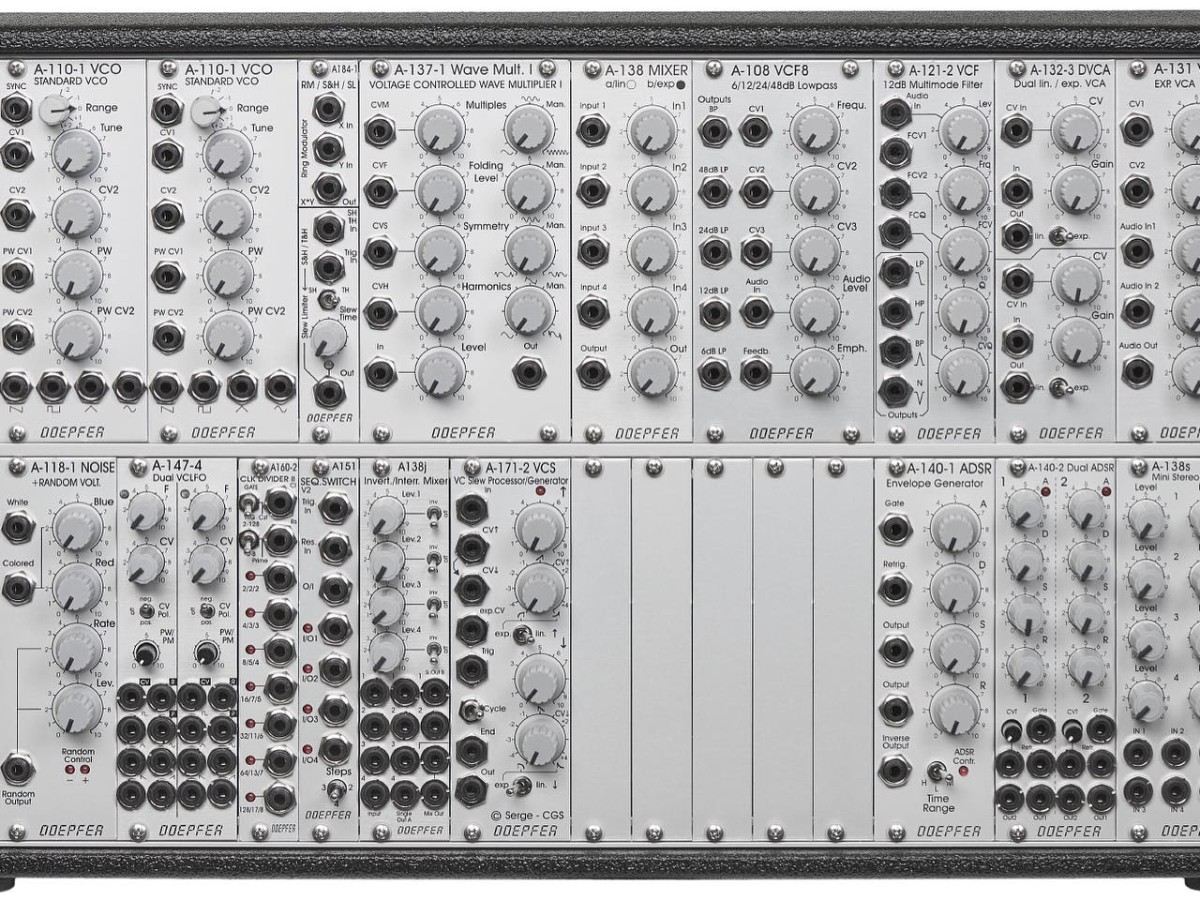Click the Emph. knob on A-108 VCF8

click(815, 372)
